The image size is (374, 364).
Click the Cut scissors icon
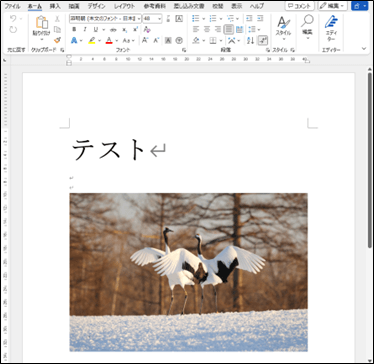click(57, 19)
